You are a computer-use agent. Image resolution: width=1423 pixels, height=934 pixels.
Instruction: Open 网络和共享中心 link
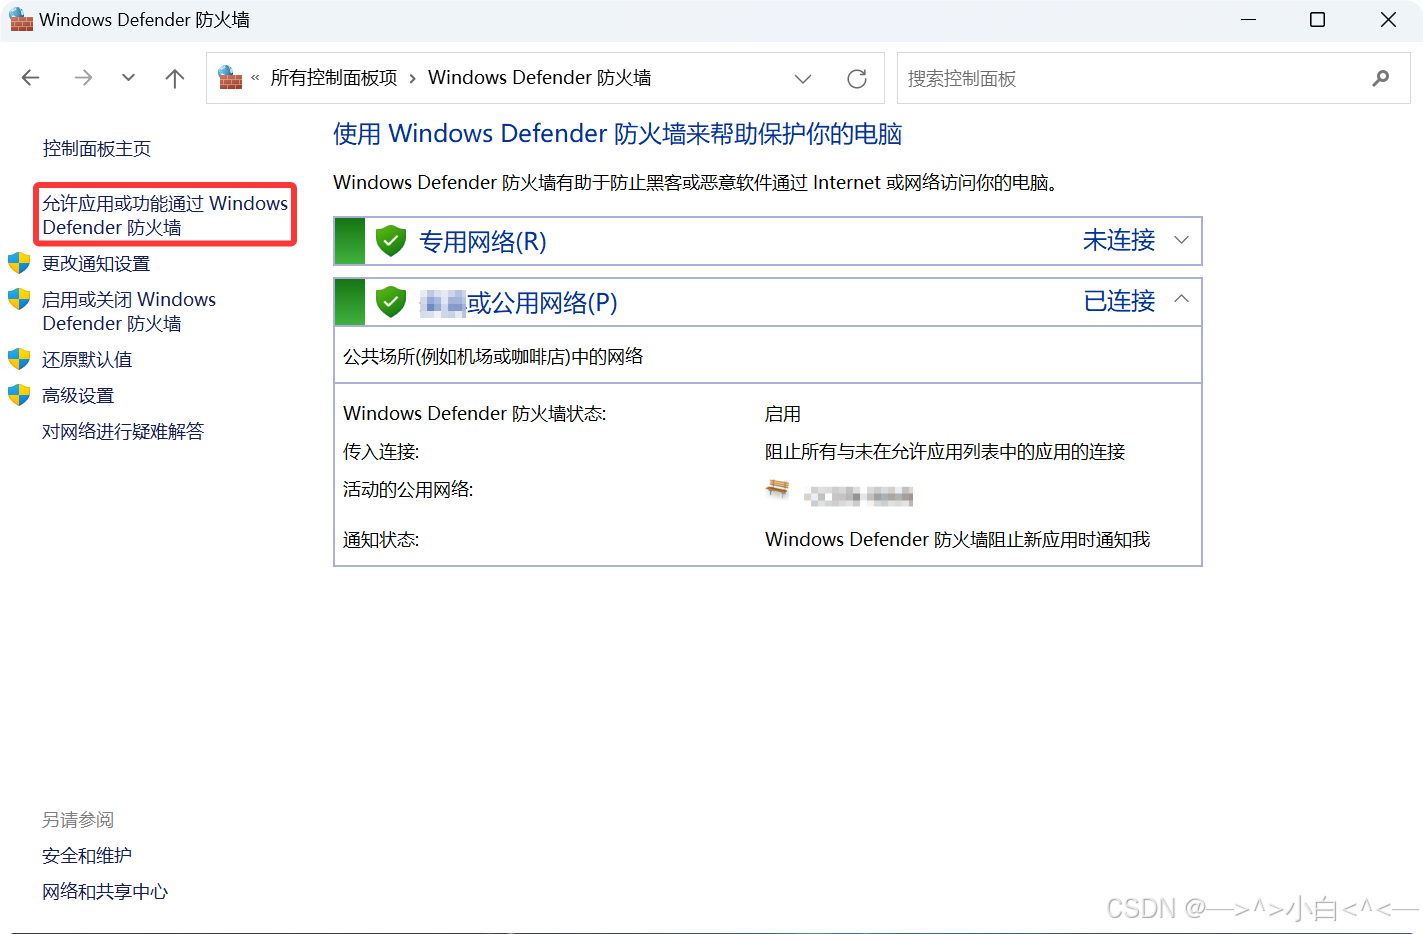pyautogui.click(x=105, y=892)
